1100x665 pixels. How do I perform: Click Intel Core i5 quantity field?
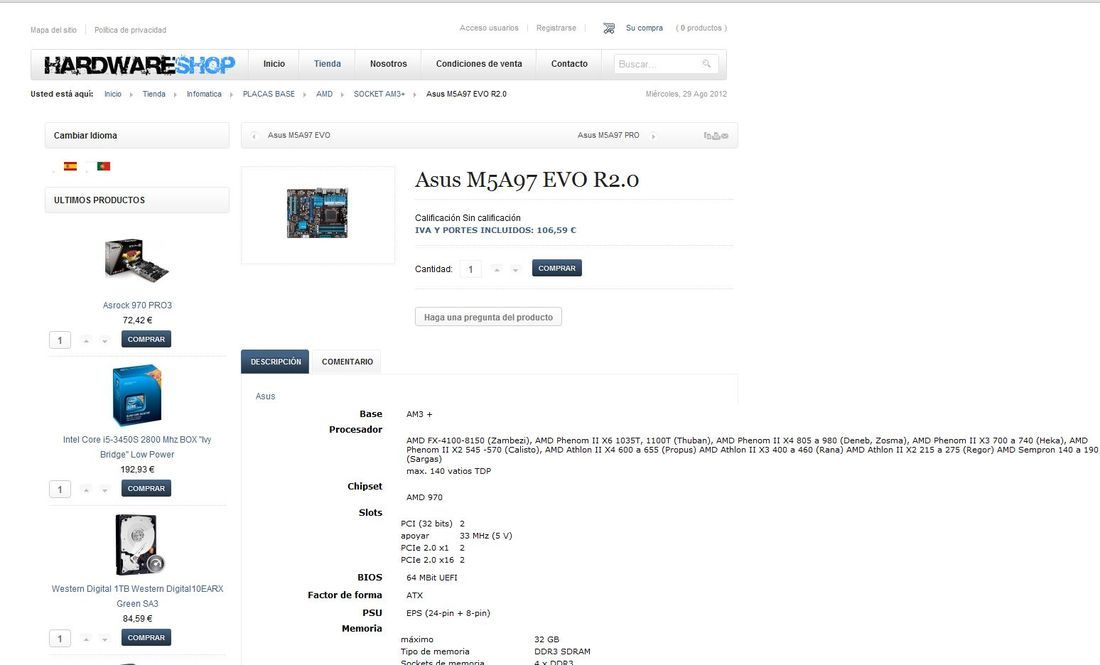[60, 490]
